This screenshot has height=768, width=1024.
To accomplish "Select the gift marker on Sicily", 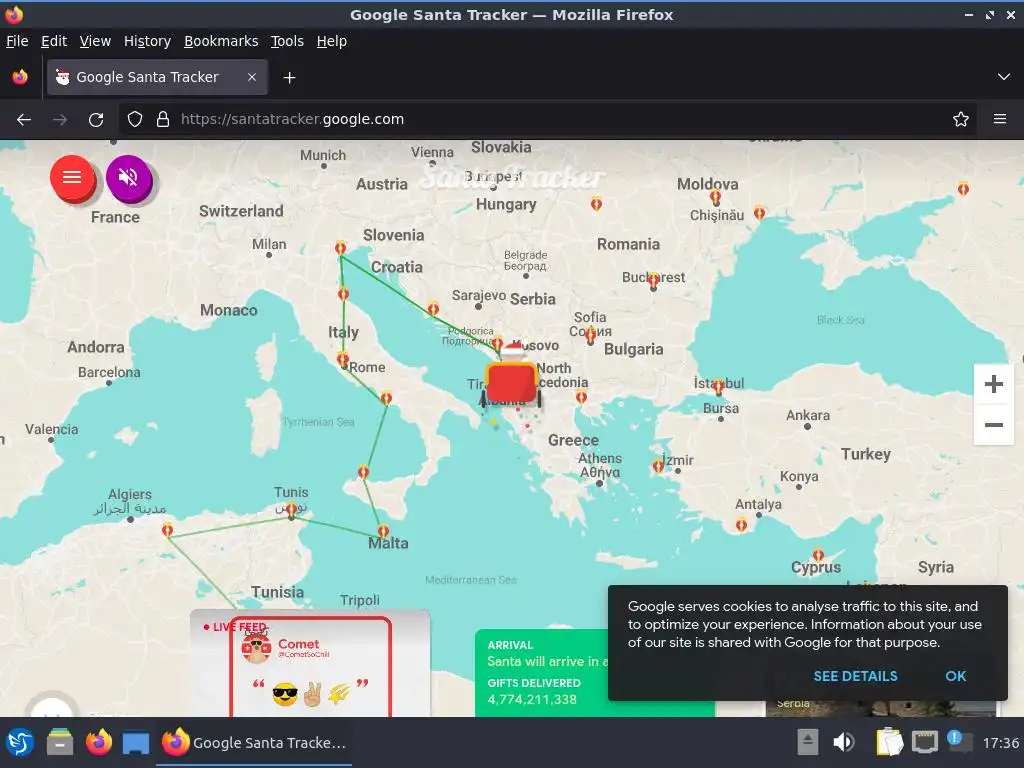I will tap(364, 472).
